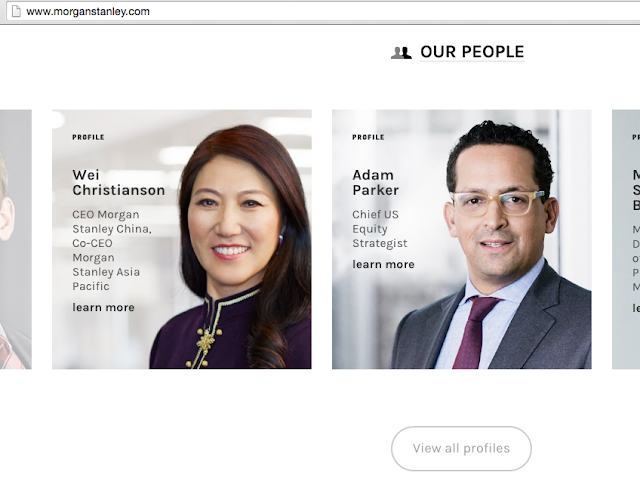
Task: Click the PROFILE label on Adam Parker's card
Action: point(368,137)
